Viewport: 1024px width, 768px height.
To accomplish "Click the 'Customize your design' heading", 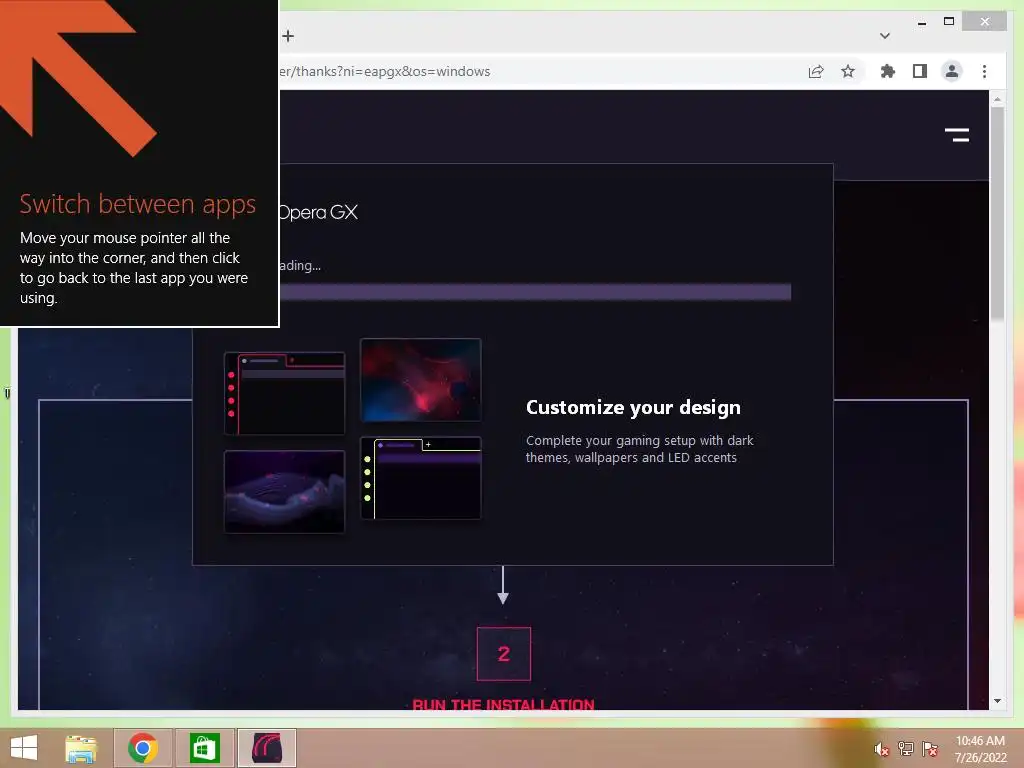I will (633, 408).
